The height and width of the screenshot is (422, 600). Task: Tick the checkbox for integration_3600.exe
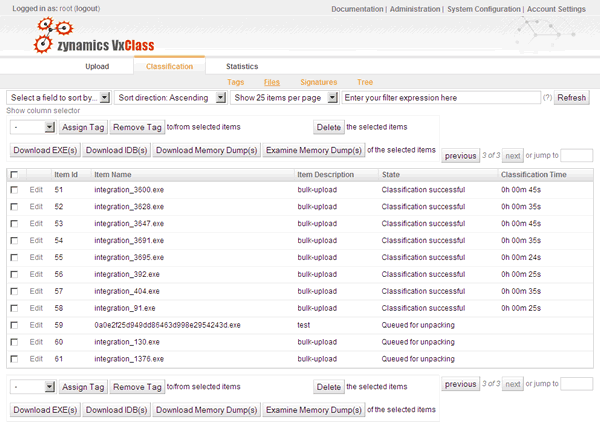14,189
